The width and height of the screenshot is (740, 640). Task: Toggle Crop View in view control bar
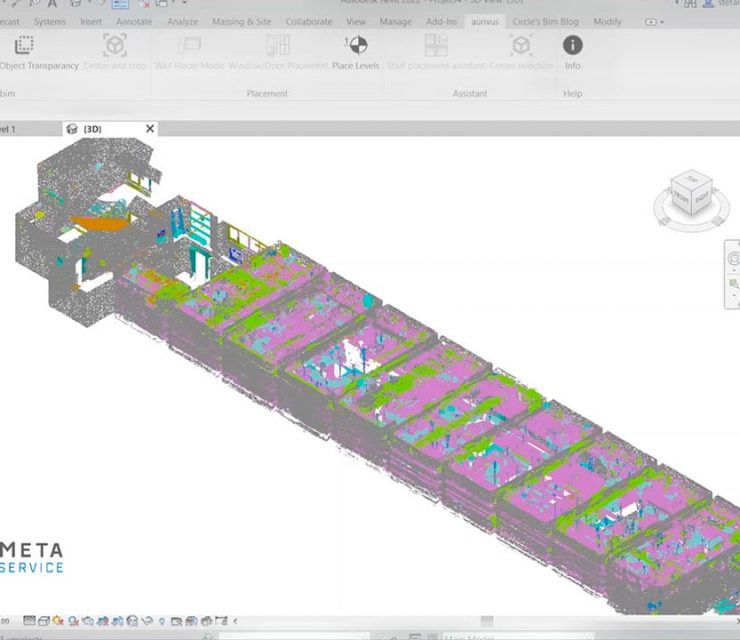(x=102, y=621)
